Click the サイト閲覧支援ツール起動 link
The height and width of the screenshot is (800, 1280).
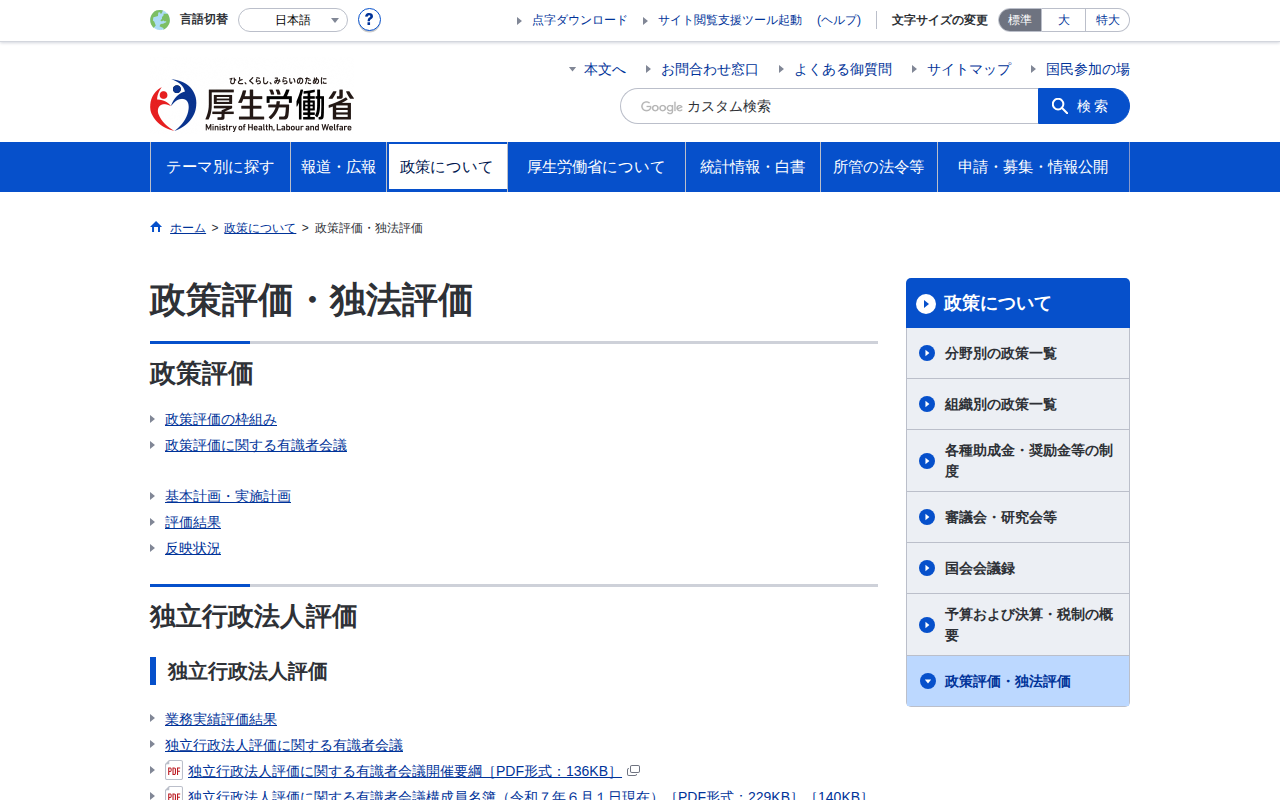730,20
